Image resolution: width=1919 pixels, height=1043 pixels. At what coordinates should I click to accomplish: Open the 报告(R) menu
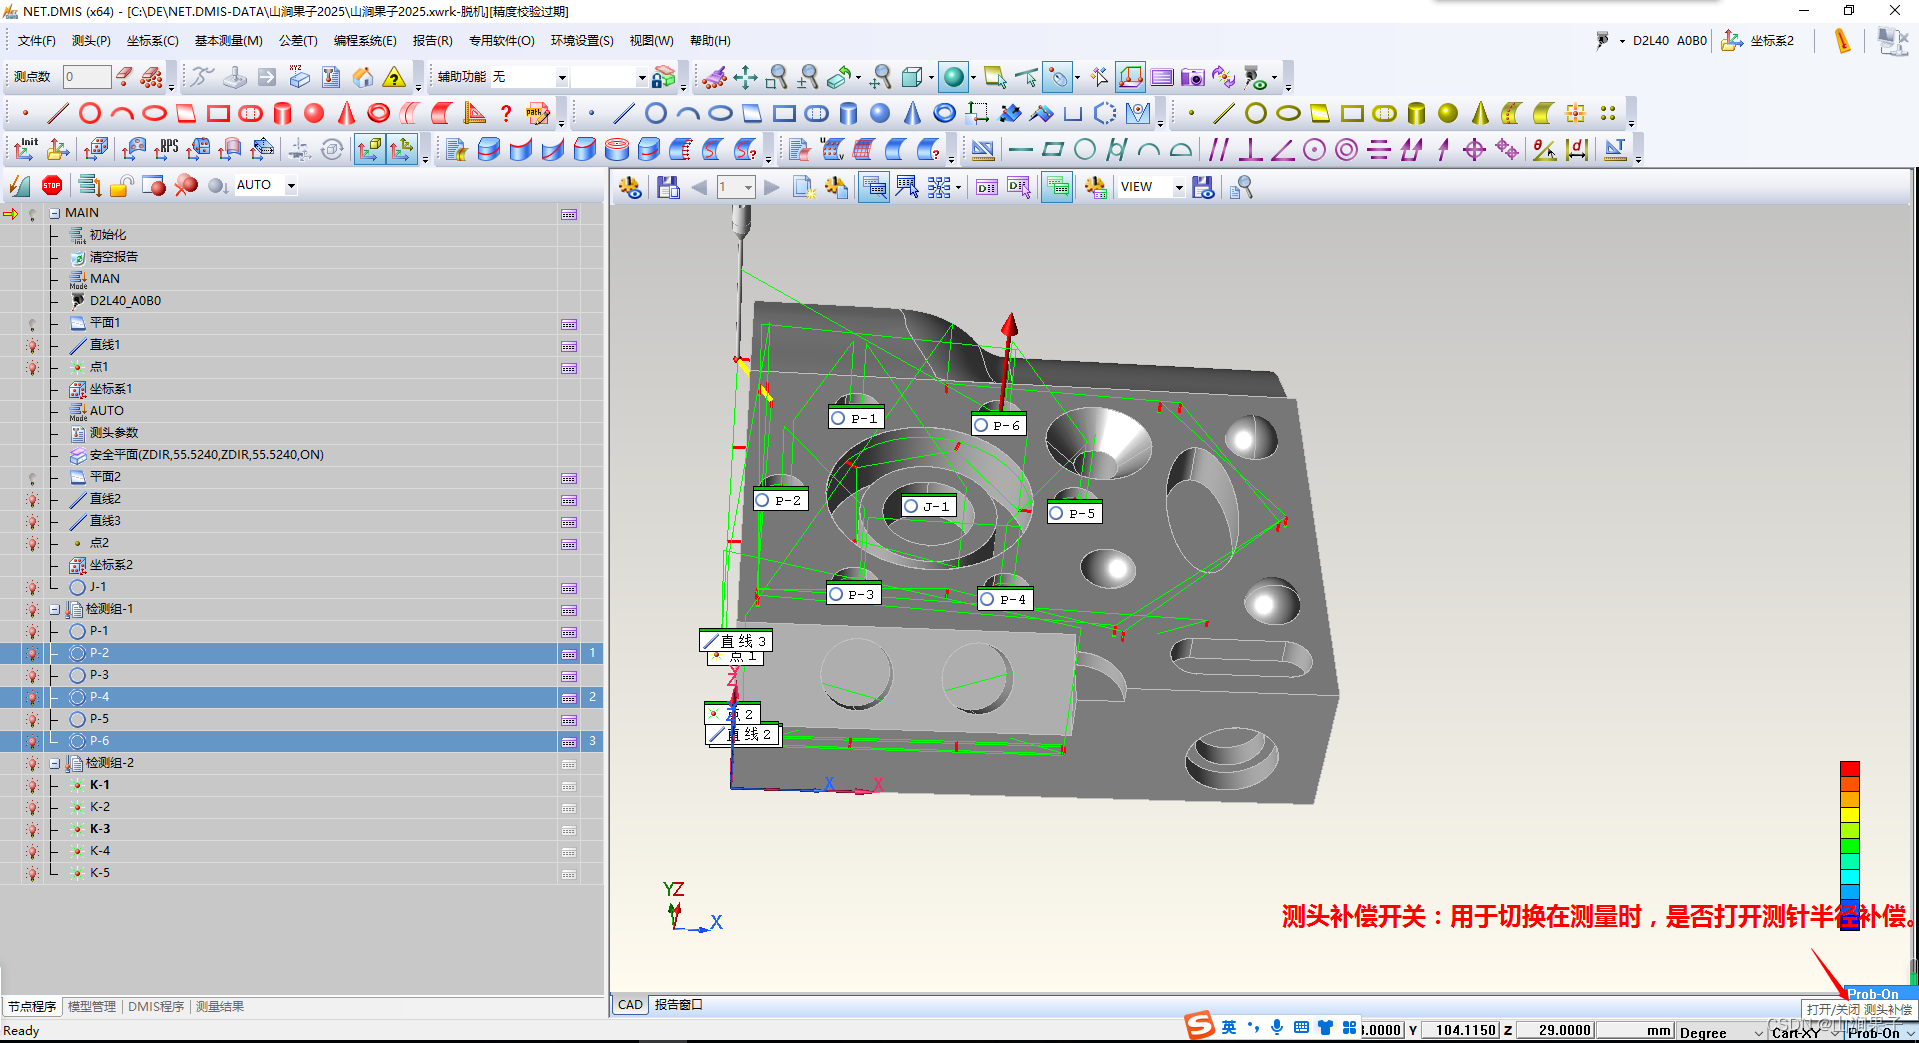point(433,41)
